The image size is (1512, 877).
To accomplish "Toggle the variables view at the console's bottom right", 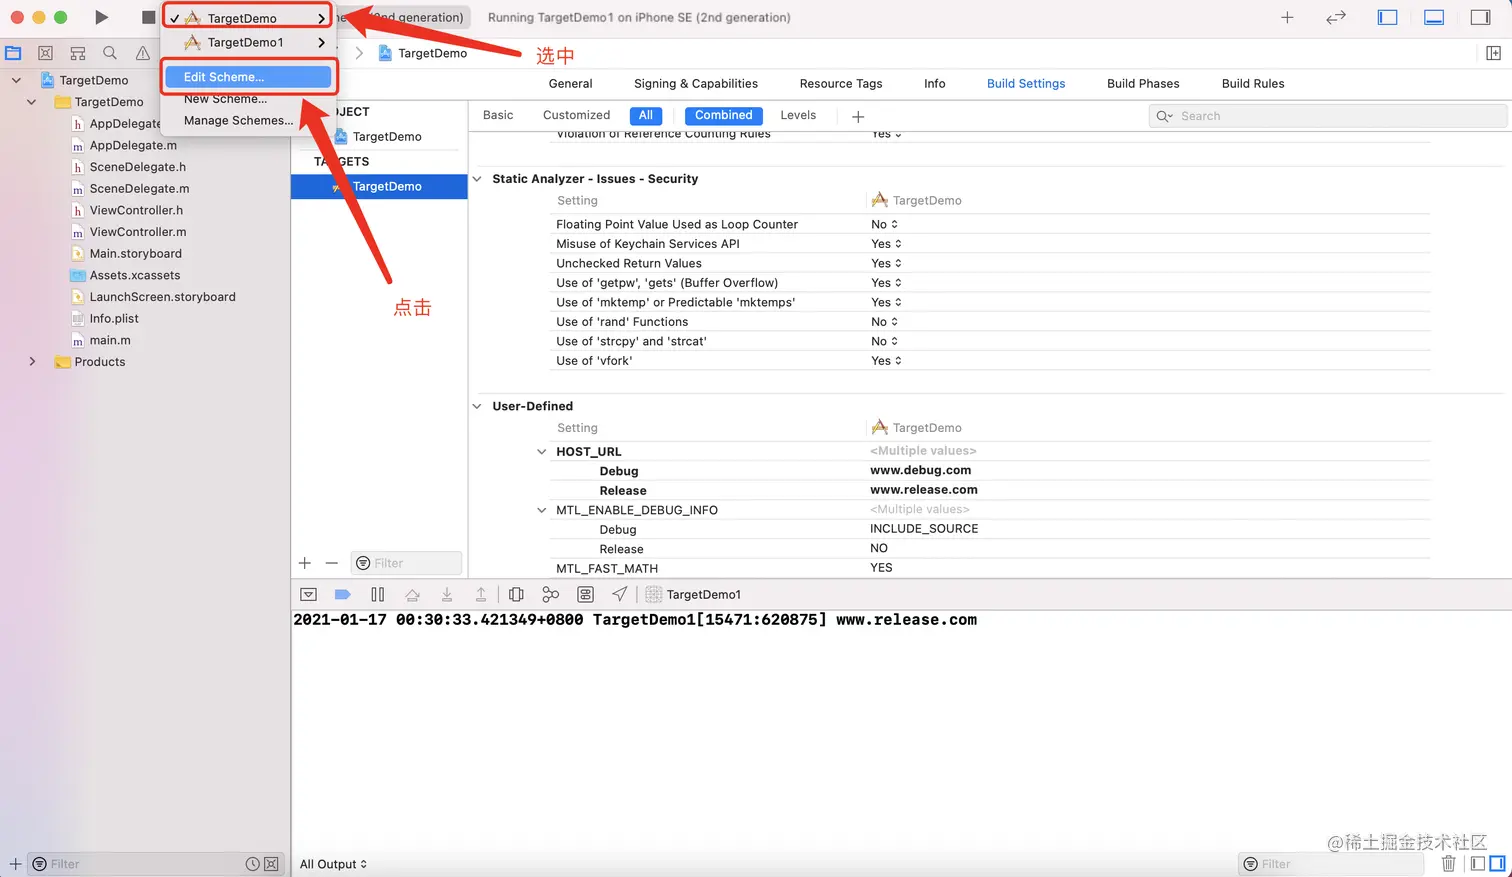I will tap(1478, 863).
